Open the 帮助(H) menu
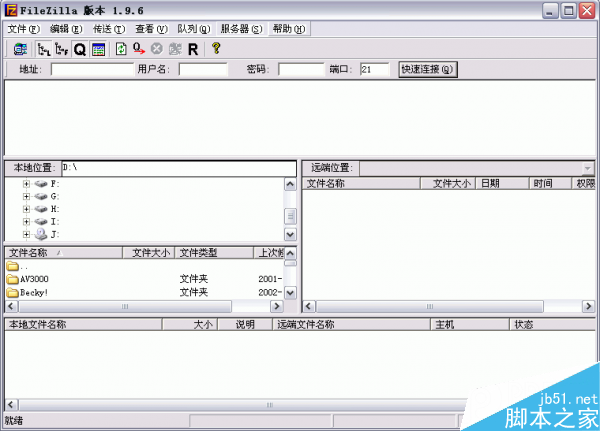This screenshot has width=600, height=431. (x=289, y=29)
